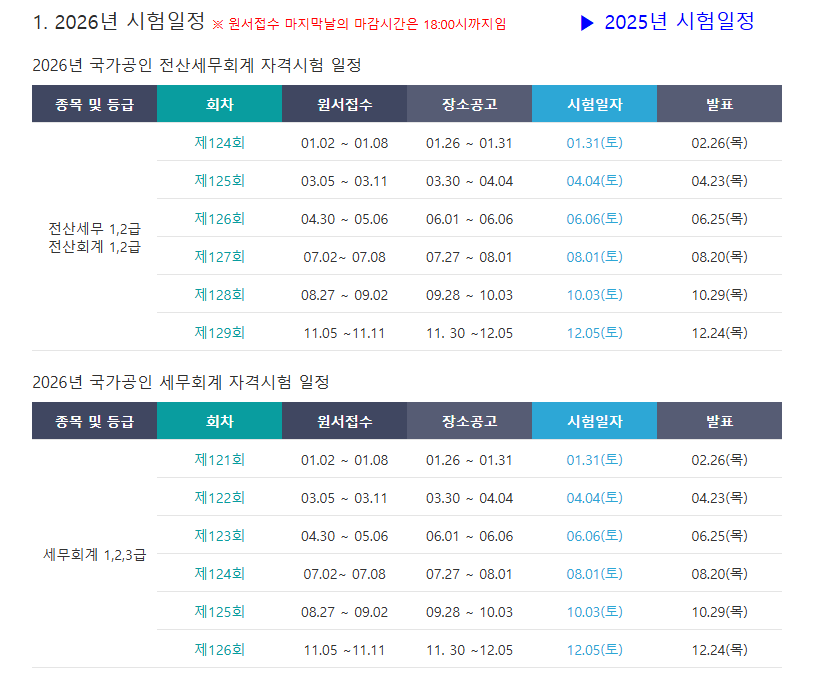
Task: Click the 종목 및 등급 header
Action: [x=93, y=103]
